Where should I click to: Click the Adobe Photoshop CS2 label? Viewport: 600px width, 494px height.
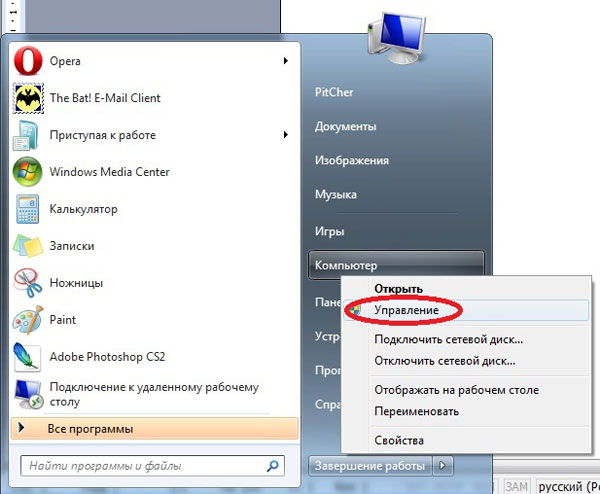107,357
